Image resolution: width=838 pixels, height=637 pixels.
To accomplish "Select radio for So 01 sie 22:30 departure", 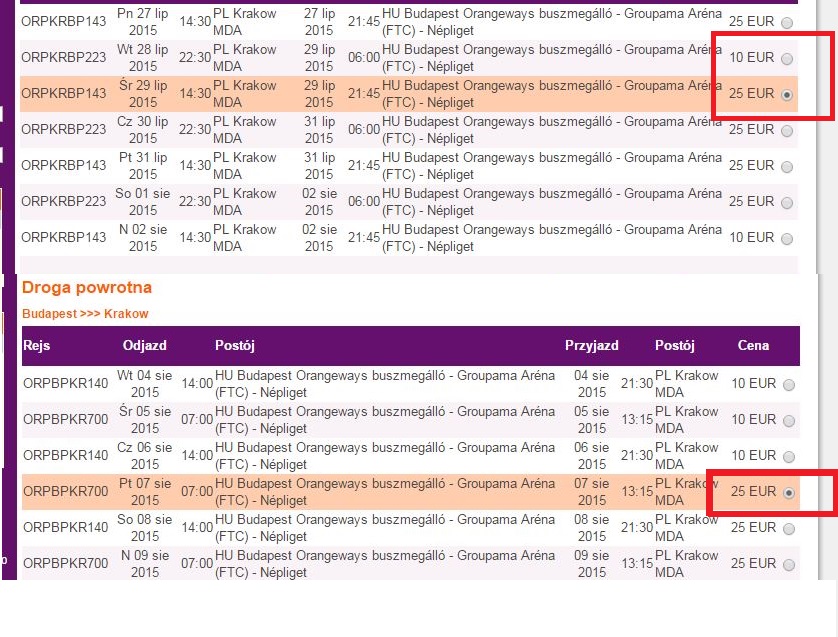I will pos(787,203).
